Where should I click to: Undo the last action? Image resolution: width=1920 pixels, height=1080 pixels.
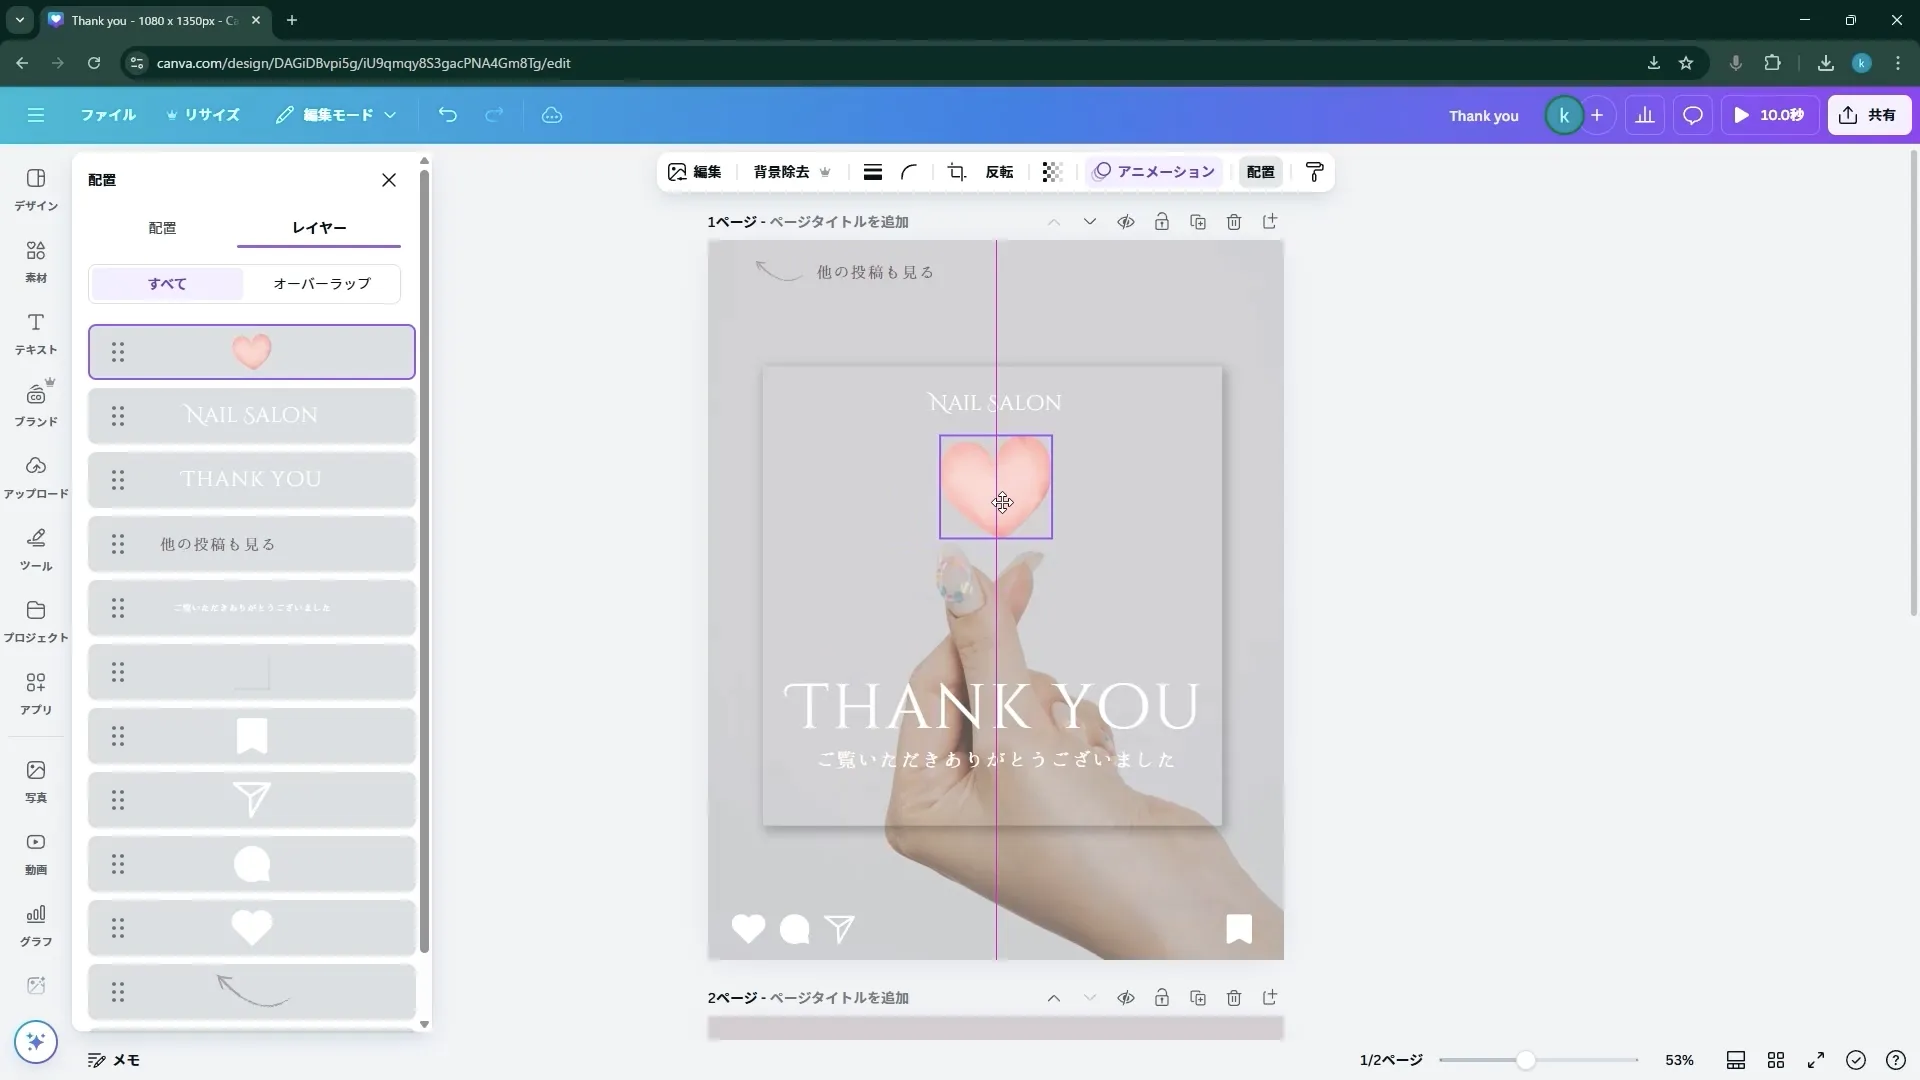(448, 115)
